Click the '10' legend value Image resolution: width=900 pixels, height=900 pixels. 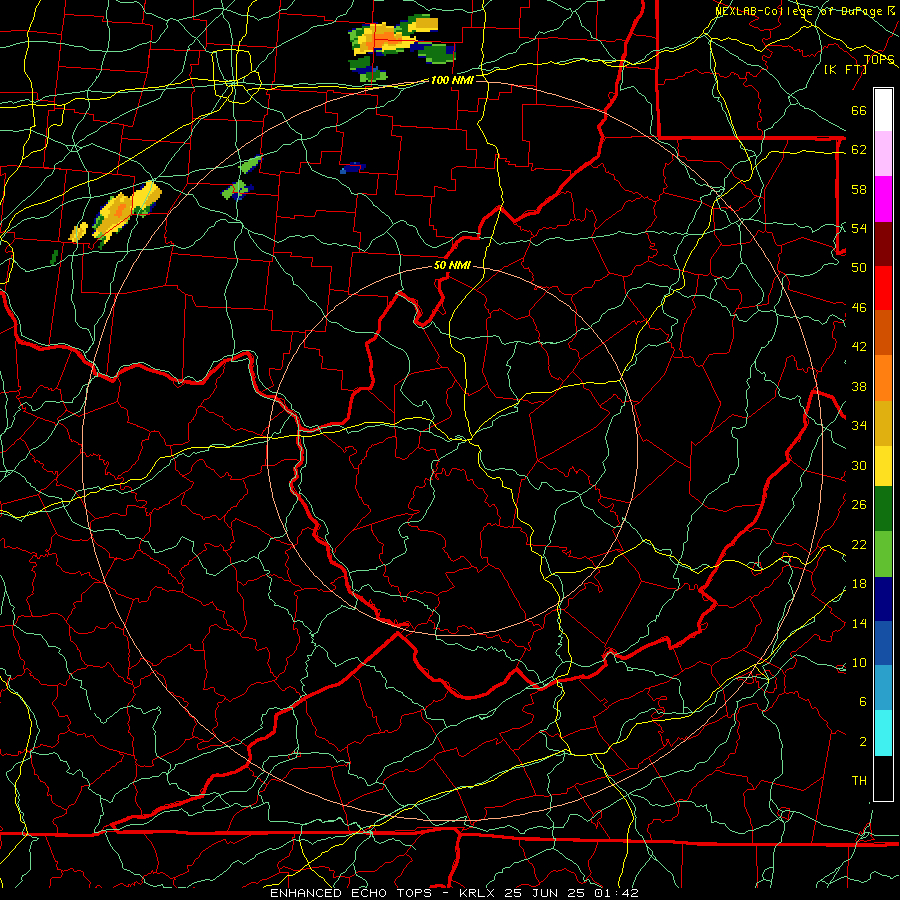[x=859, y=662]
